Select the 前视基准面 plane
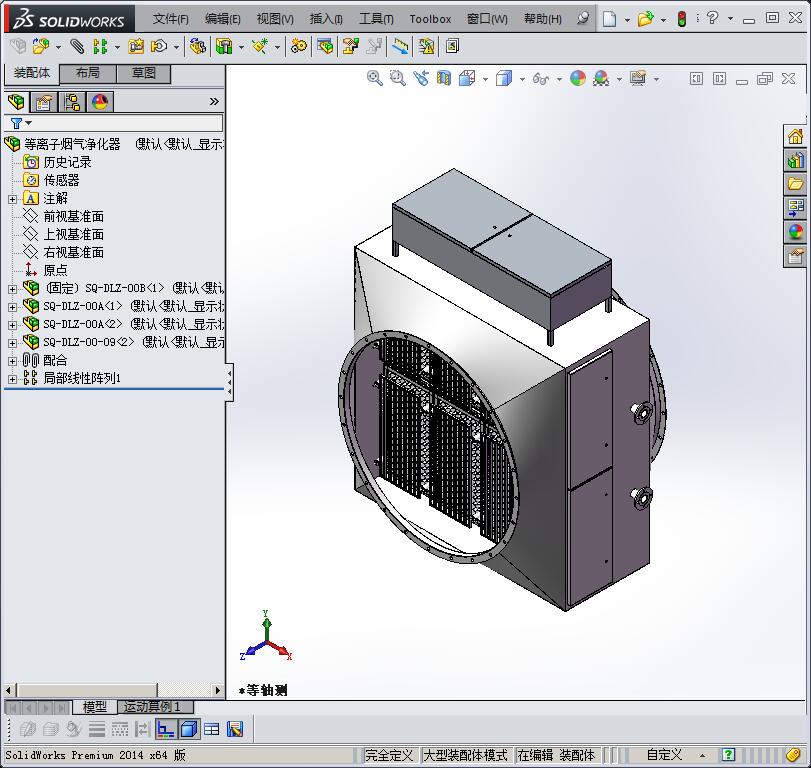This screenshot has width=811, height=768. [73, 217]
